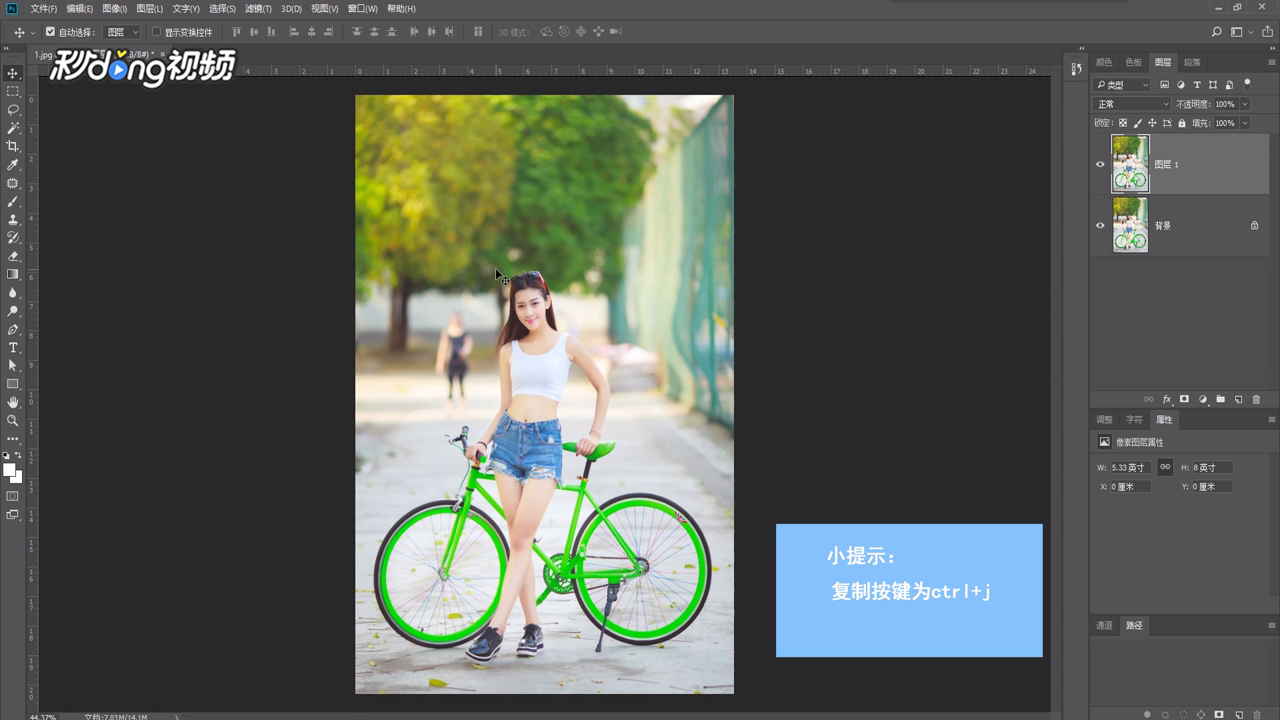
Task: Select the Eraser tool
Action: tap(13, 256)
